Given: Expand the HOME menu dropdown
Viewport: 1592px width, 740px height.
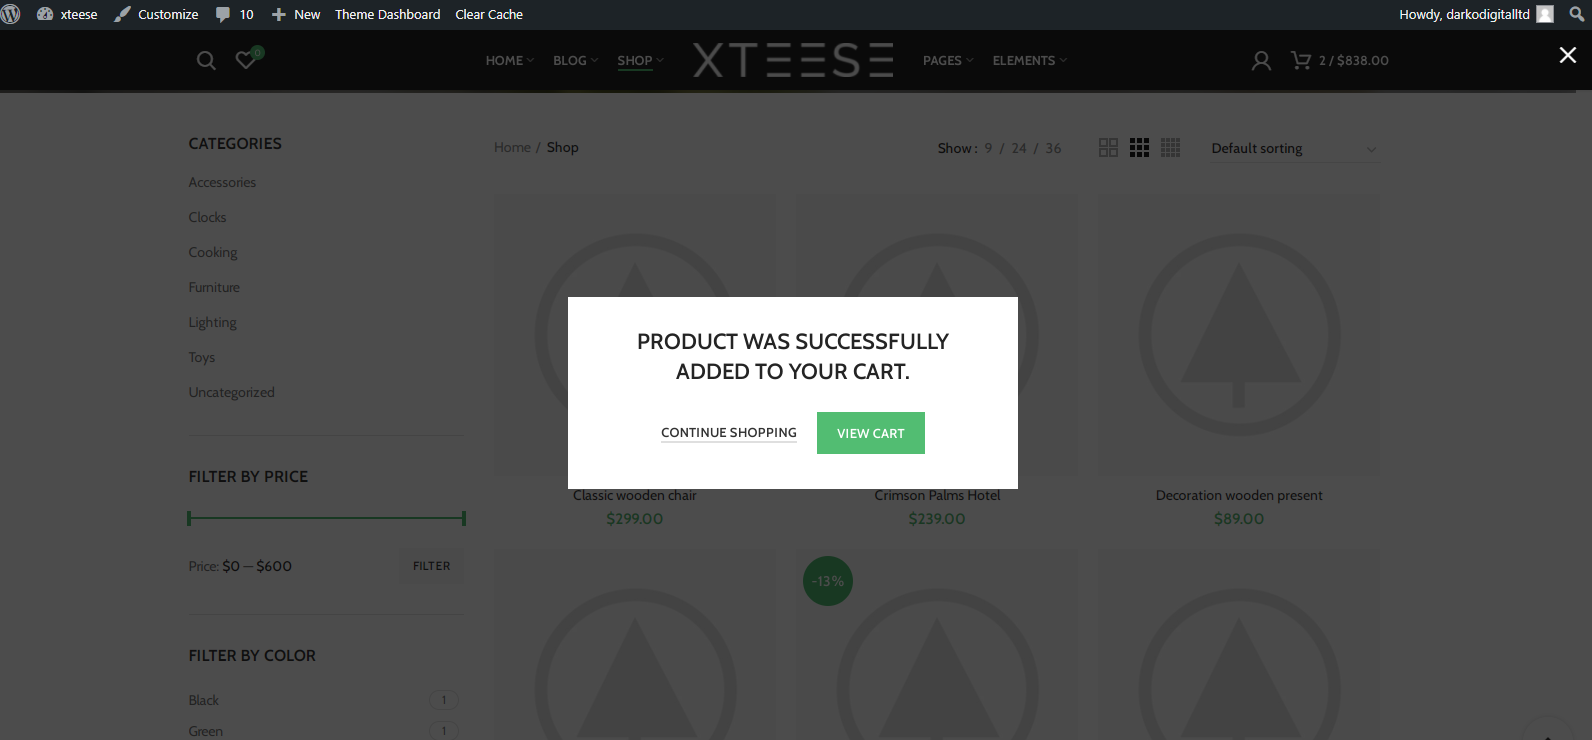Looking at the screenshot, I should [510, 60].
